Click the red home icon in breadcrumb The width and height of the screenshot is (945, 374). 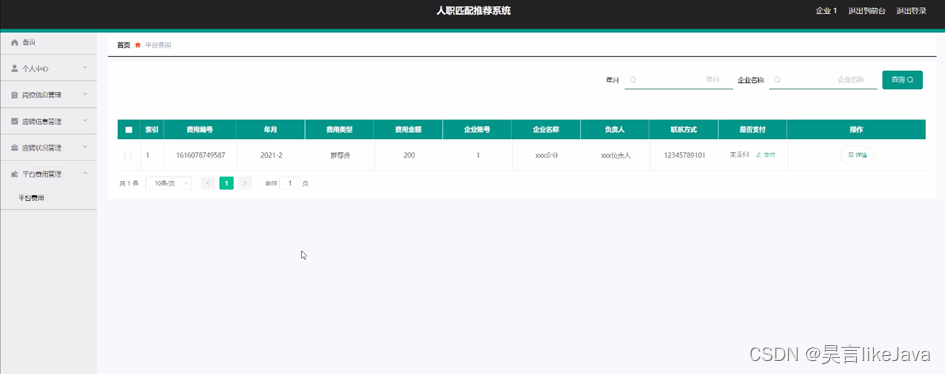(138, 45)
